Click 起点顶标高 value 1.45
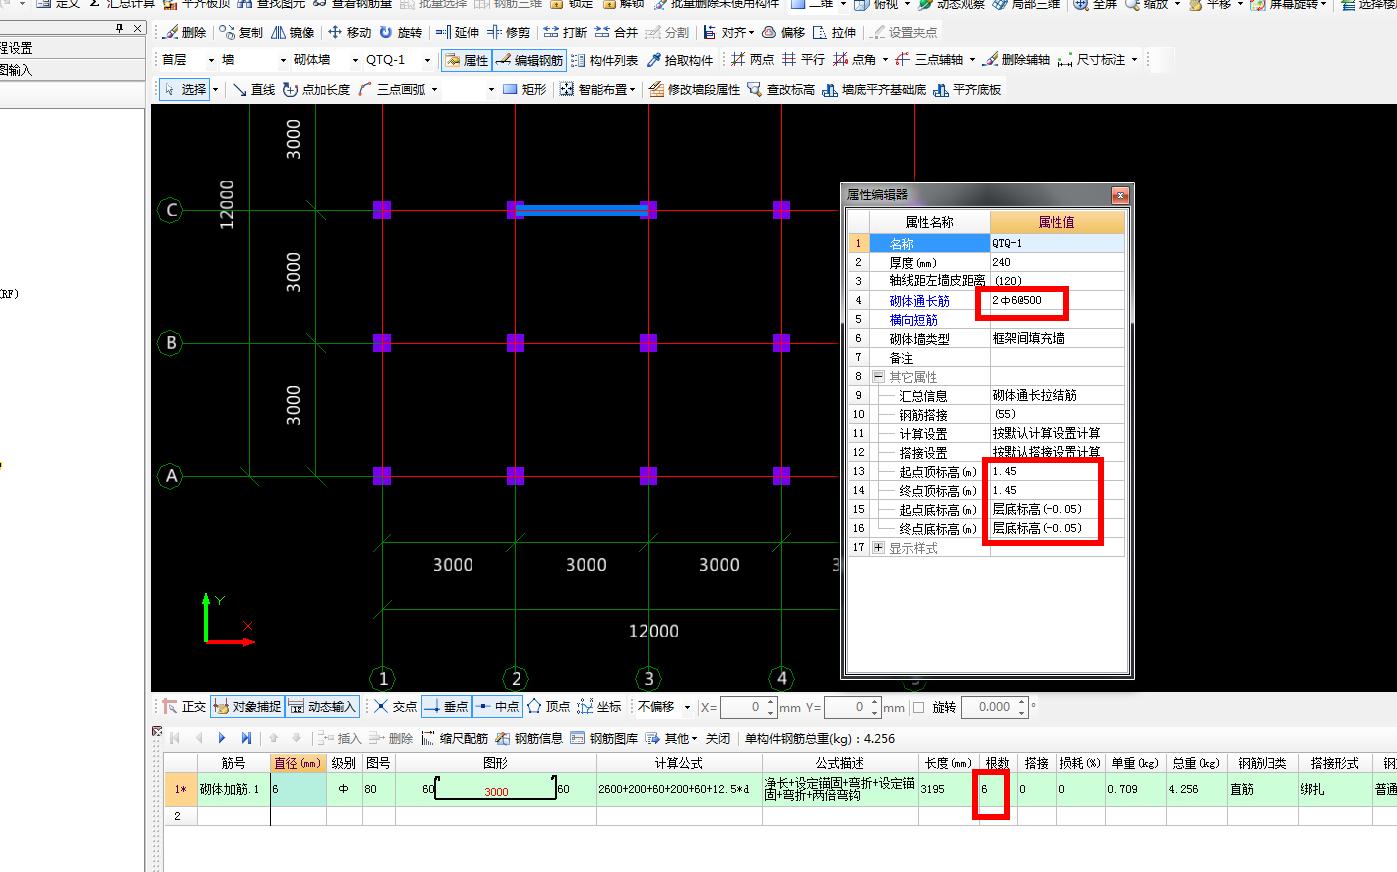The height and width of the screenshot is (872, 1397). coord(1057,471)
